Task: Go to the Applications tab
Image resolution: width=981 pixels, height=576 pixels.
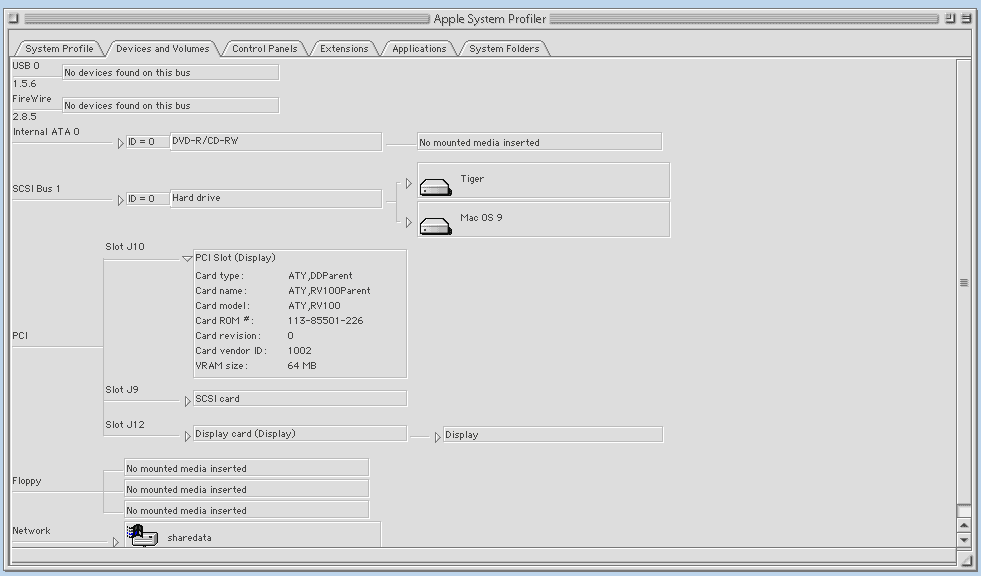Action: pyautogui.click(x=419, y=49)
